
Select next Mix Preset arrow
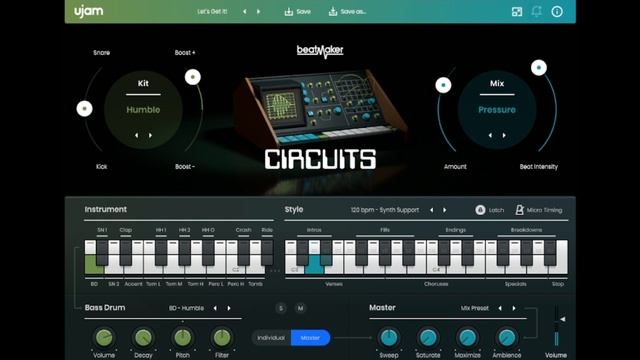(514, 308)
